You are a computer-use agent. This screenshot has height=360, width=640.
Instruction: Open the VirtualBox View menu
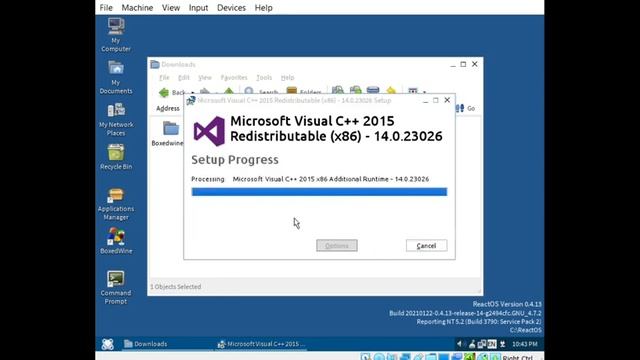(x=171, y=8)
